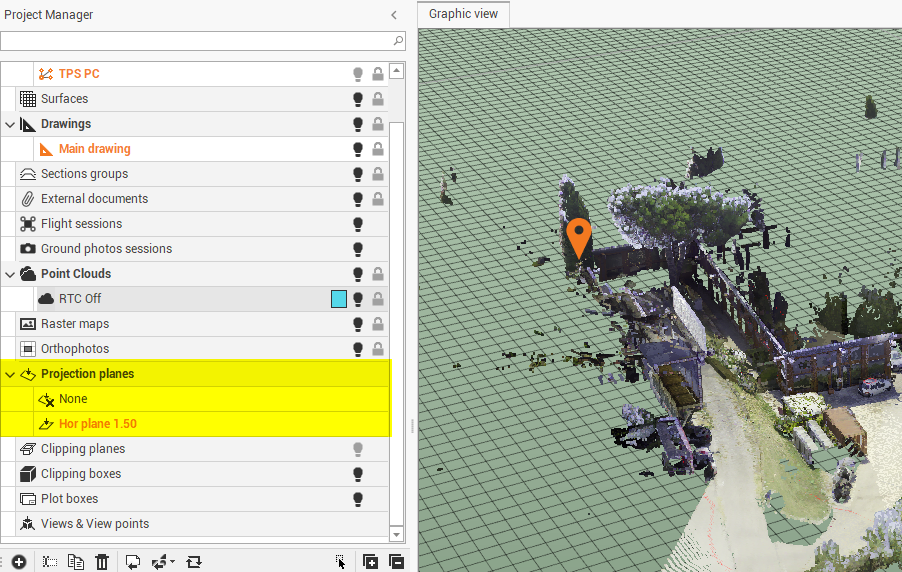Toggle visibility bulb for RTC Off
The width and height of the screenshot is (902, 572).
point(358,299)
